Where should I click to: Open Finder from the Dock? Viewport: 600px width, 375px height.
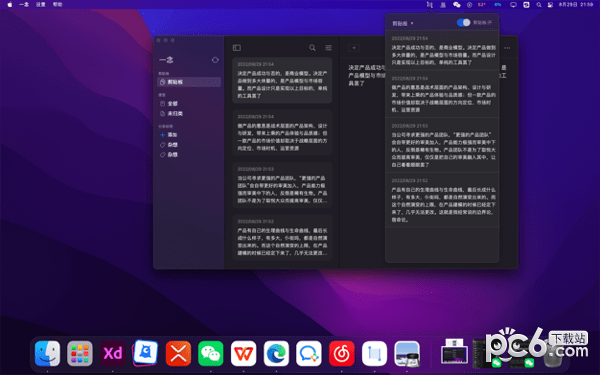47,353
